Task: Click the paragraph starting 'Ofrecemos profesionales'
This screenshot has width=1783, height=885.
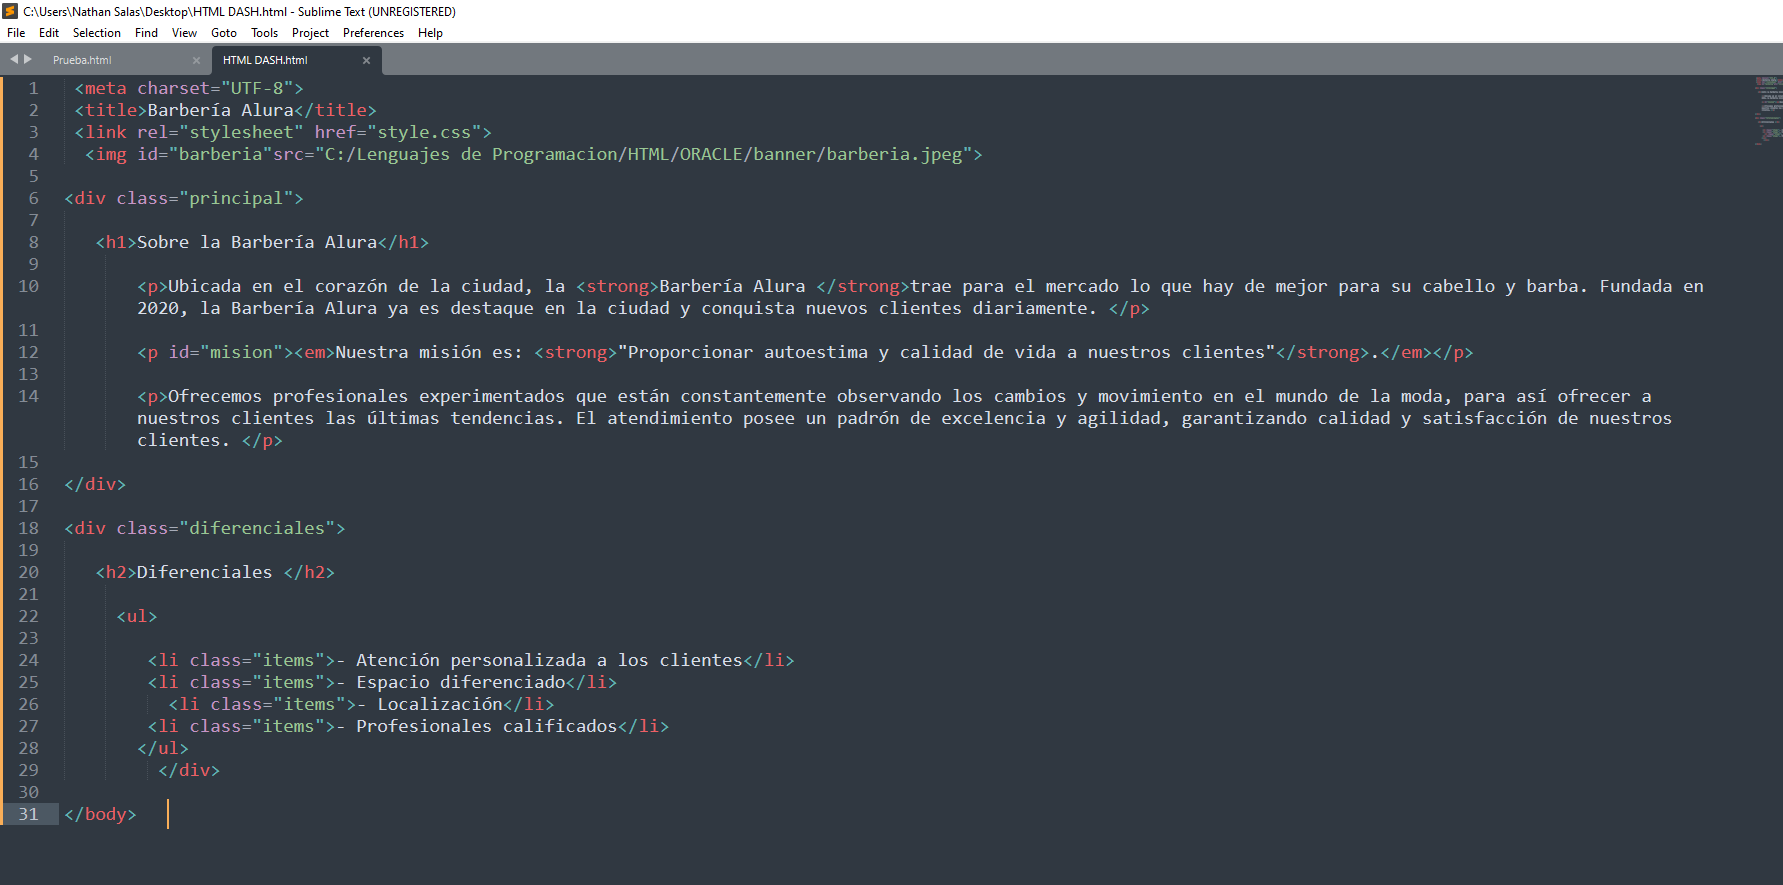Action: (x=904, y=418)
